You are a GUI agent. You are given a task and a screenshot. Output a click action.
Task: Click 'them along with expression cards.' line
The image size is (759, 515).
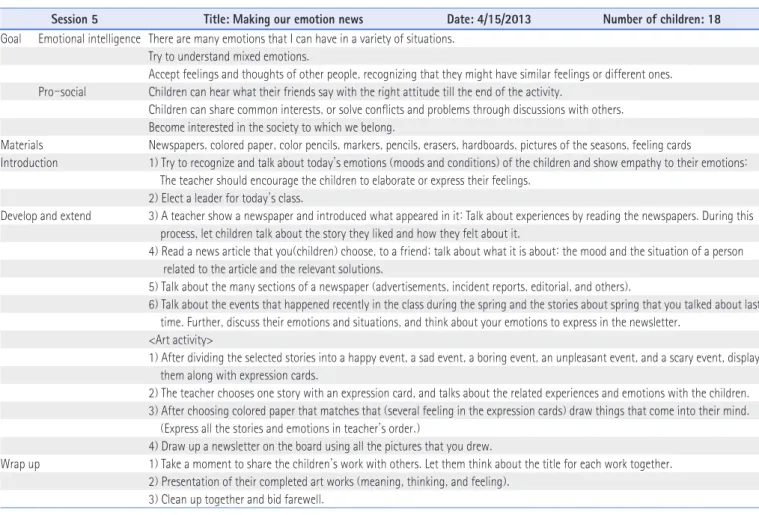point(239,376)
